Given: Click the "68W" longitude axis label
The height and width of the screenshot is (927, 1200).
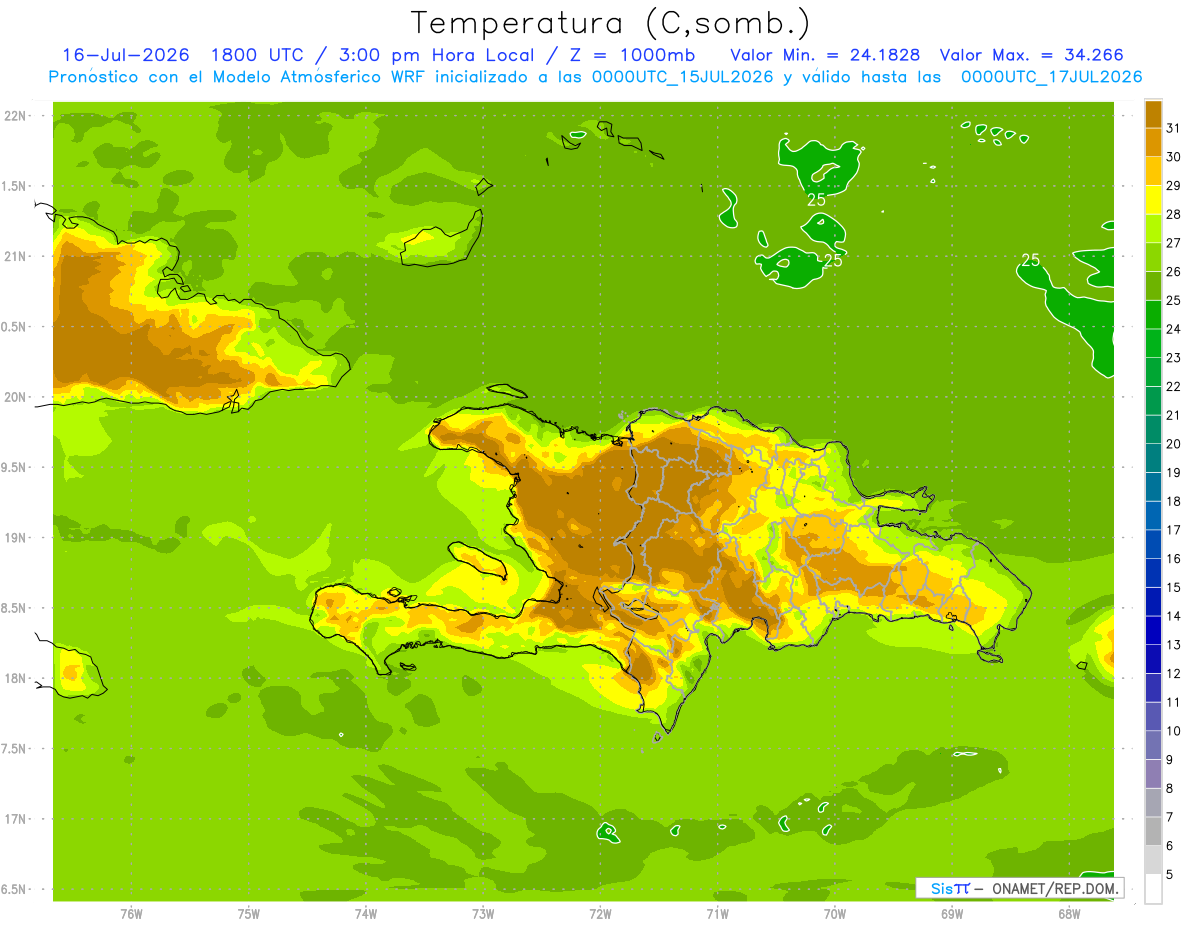Looking at the screenshot, I should (x=1069, y=914).
